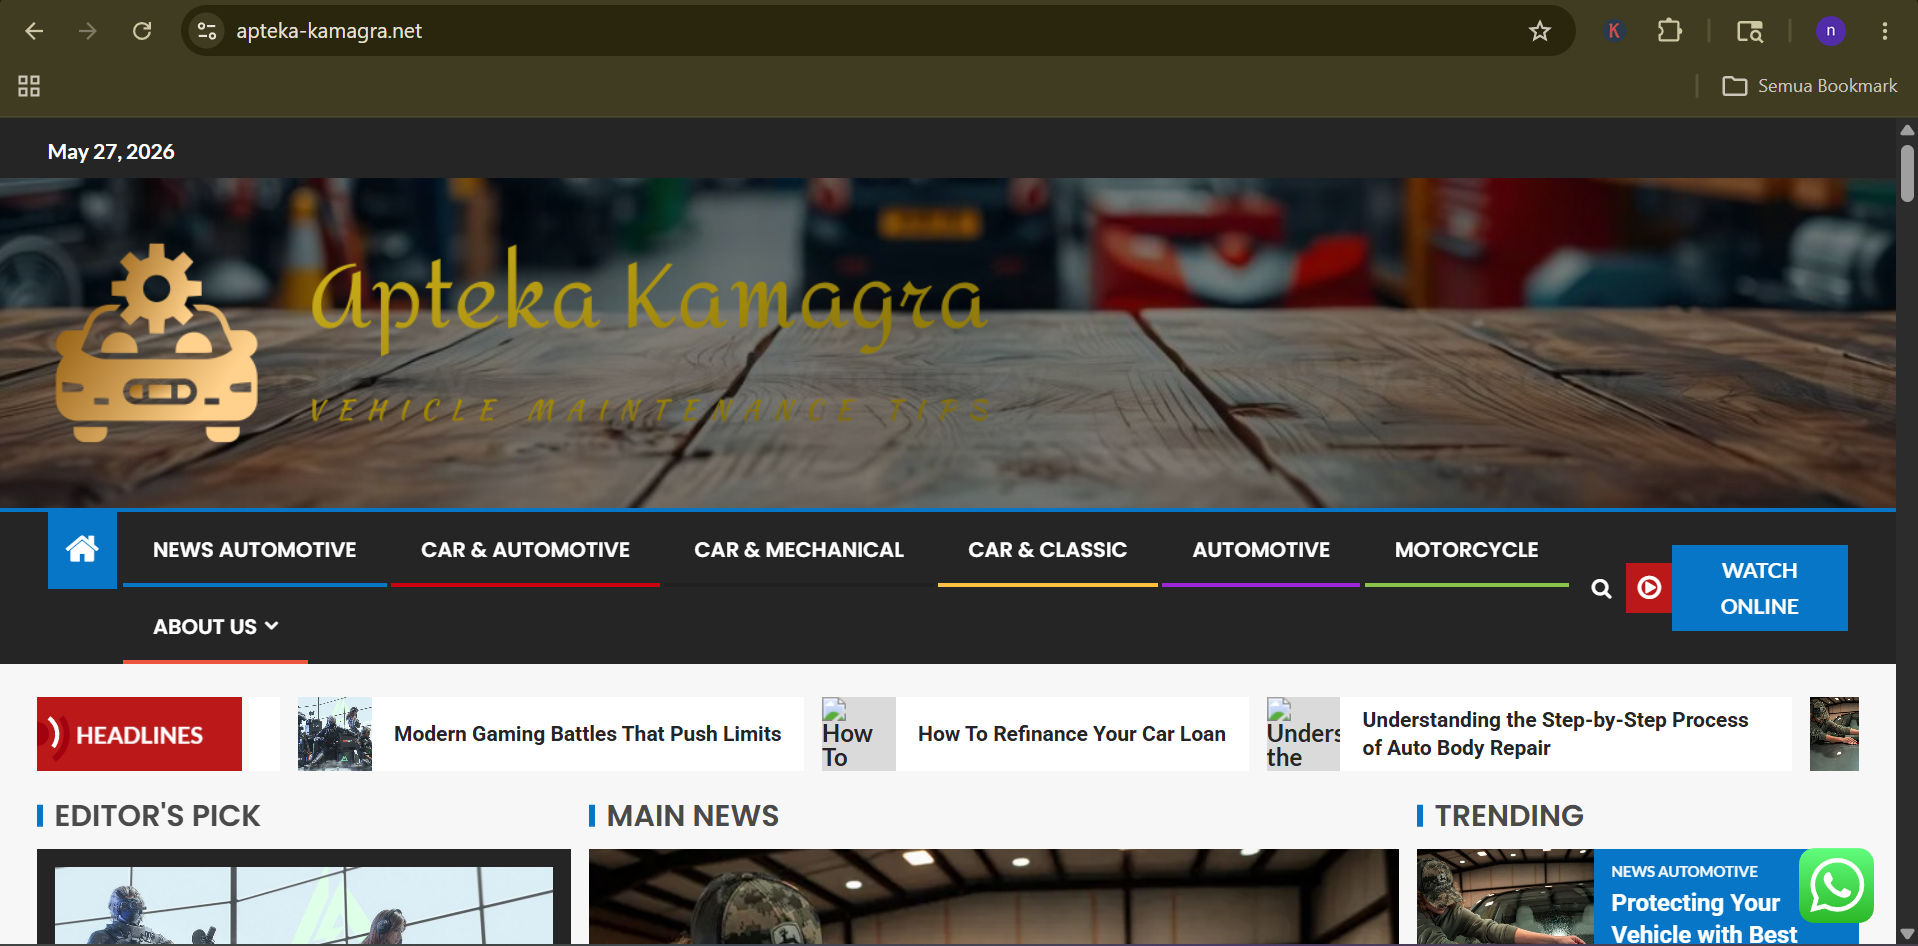Open the NEWS AUTOMOTIVE menu item

[254, 550]
